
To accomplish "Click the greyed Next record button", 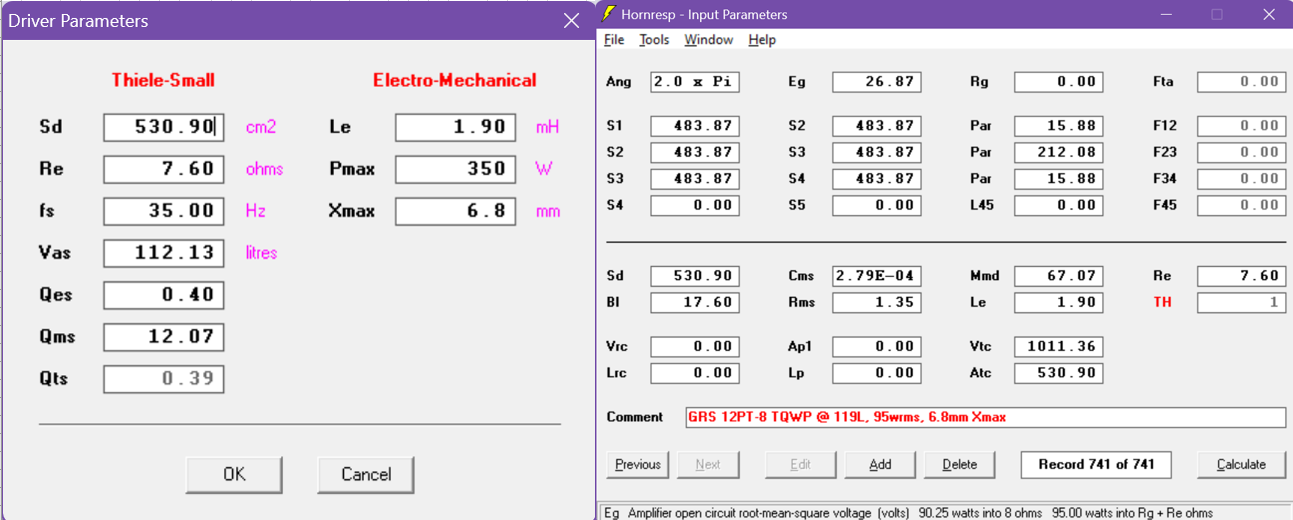I will [708, 464].
